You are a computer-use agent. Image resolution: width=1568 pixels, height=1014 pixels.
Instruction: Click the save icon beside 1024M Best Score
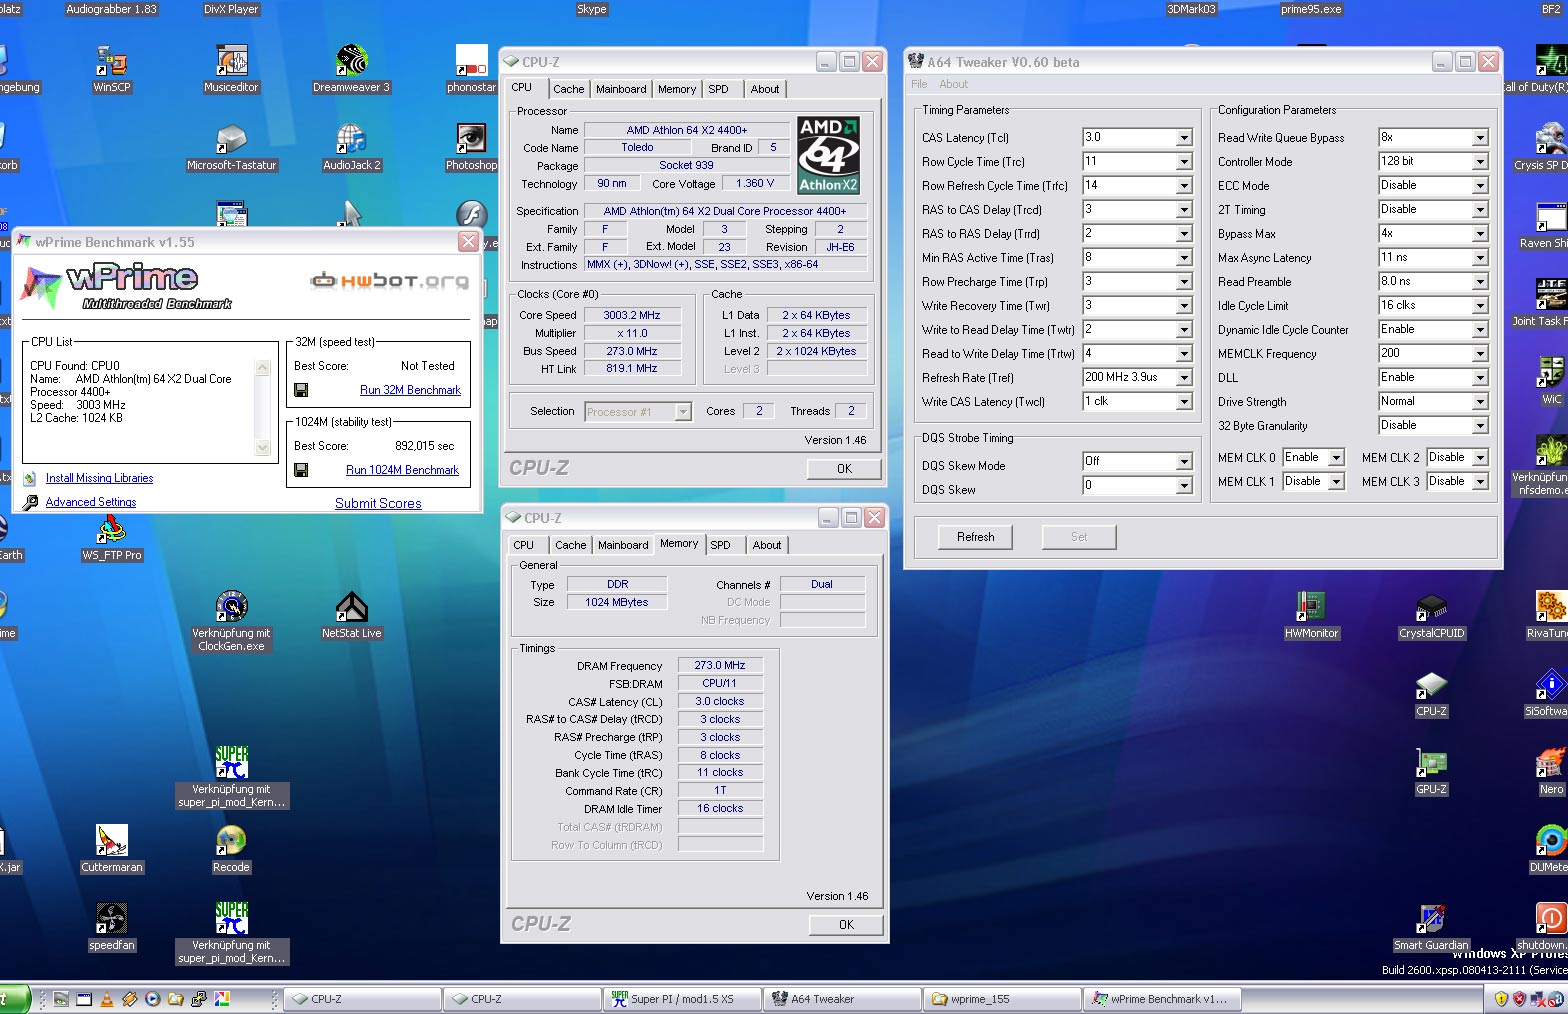(x=301, y=470)
